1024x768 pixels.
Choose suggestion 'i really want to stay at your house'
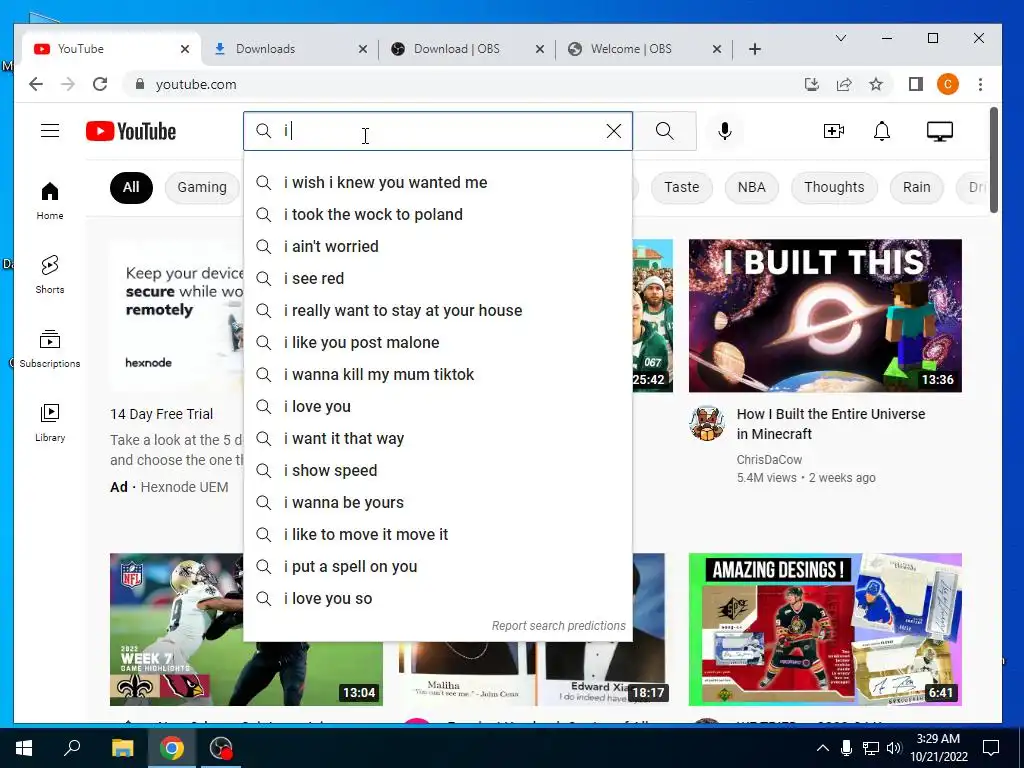click(438, 311)
